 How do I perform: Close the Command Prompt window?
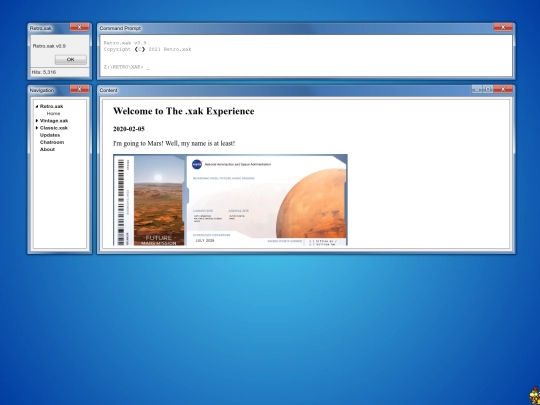(x=503, y=27)
